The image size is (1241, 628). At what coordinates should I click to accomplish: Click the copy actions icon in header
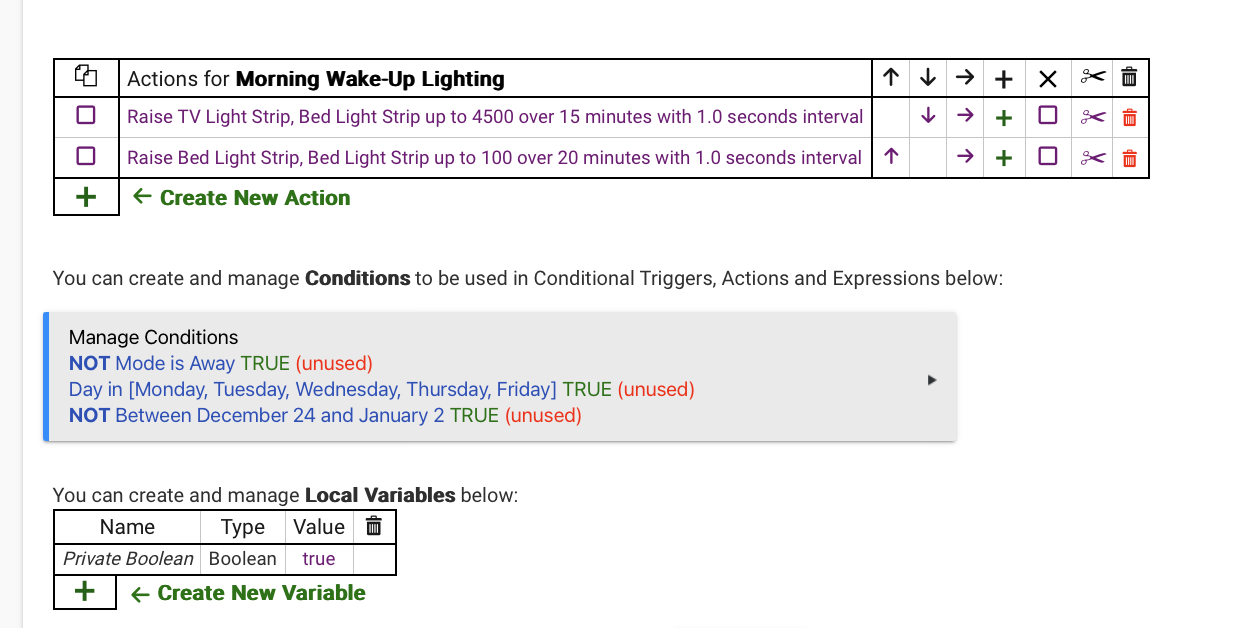86,77
